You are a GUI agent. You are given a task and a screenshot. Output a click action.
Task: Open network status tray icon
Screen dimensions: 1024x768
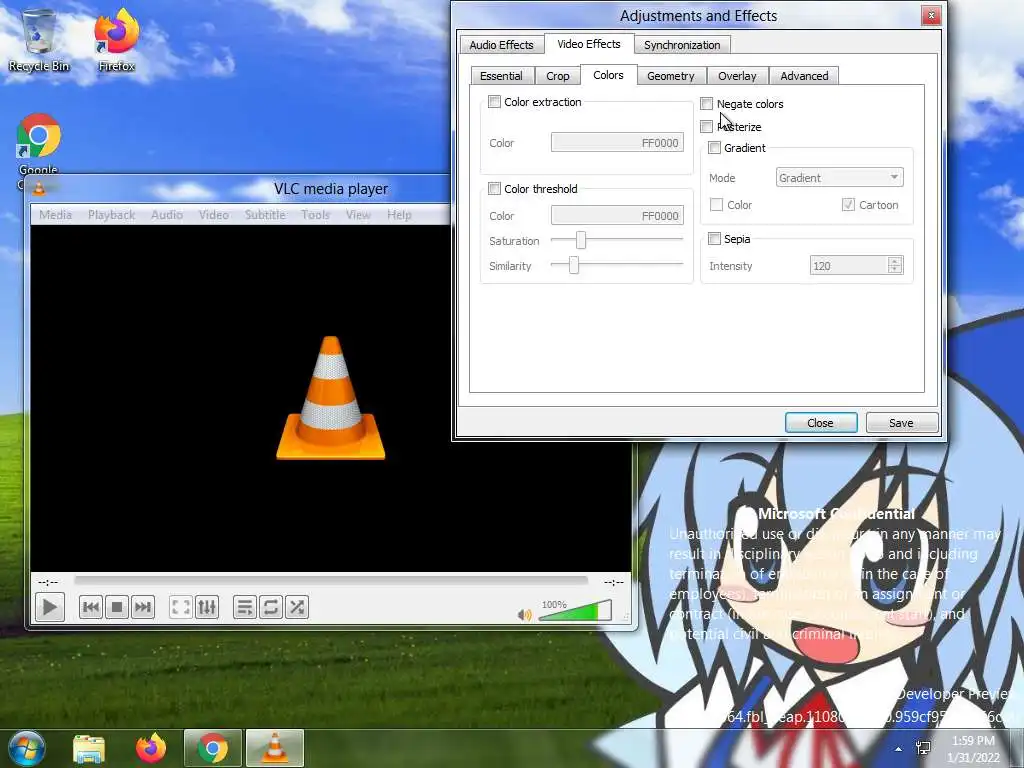tap(923, 748)
